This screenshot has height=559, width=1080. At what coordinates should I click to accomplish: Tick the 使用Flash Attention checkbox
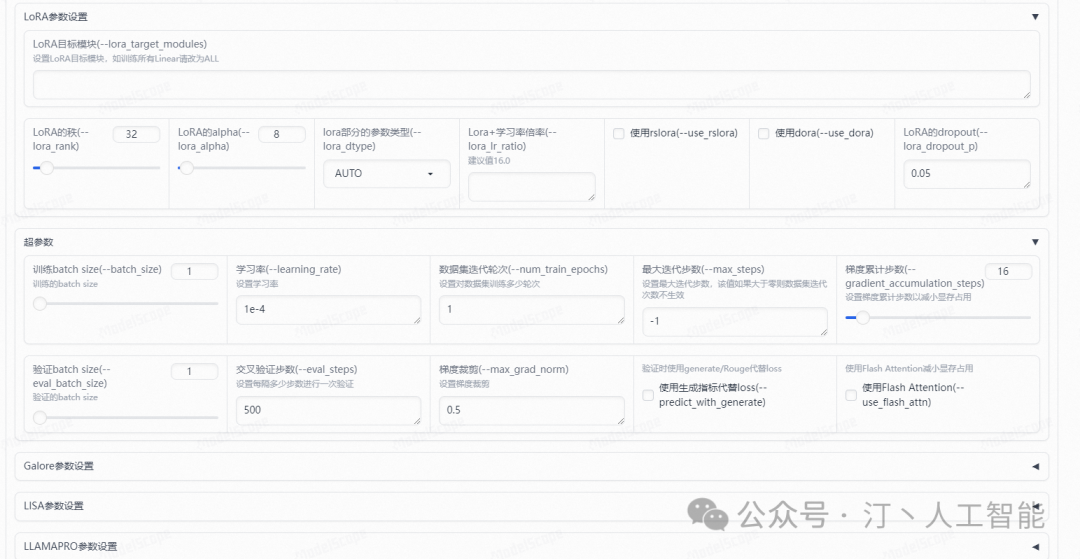(x=851, y=395)
